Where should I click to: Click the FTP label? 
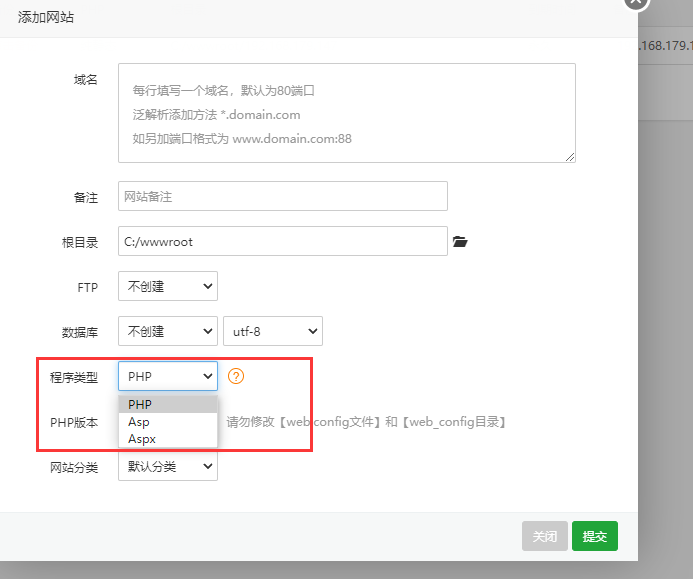click(x=88, y=288)
